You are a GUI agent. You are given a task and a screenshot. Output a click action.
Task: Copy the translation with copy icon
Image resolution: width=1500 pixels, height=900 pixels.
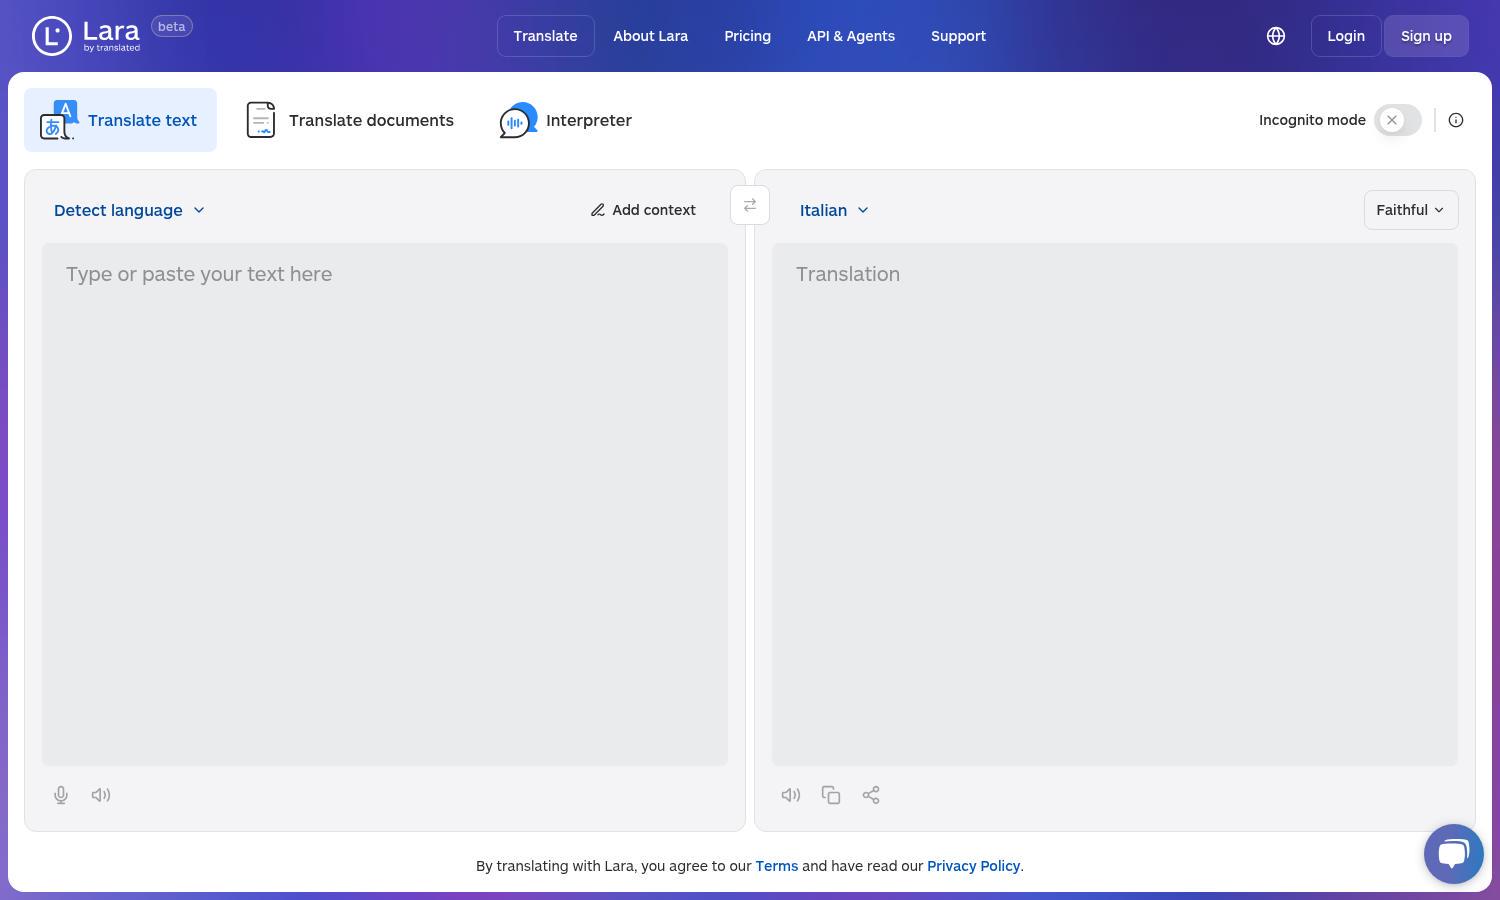(831, 795)
